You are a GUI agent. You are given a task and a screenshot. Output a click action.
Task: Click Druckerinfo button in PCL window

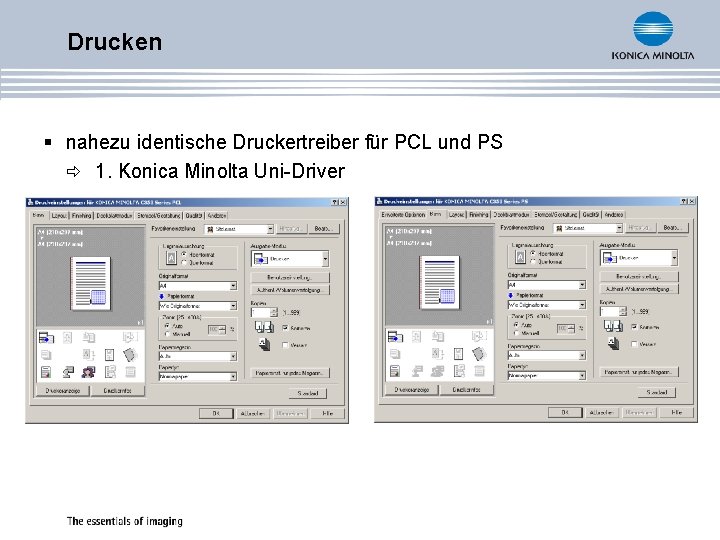coord(118,391)
